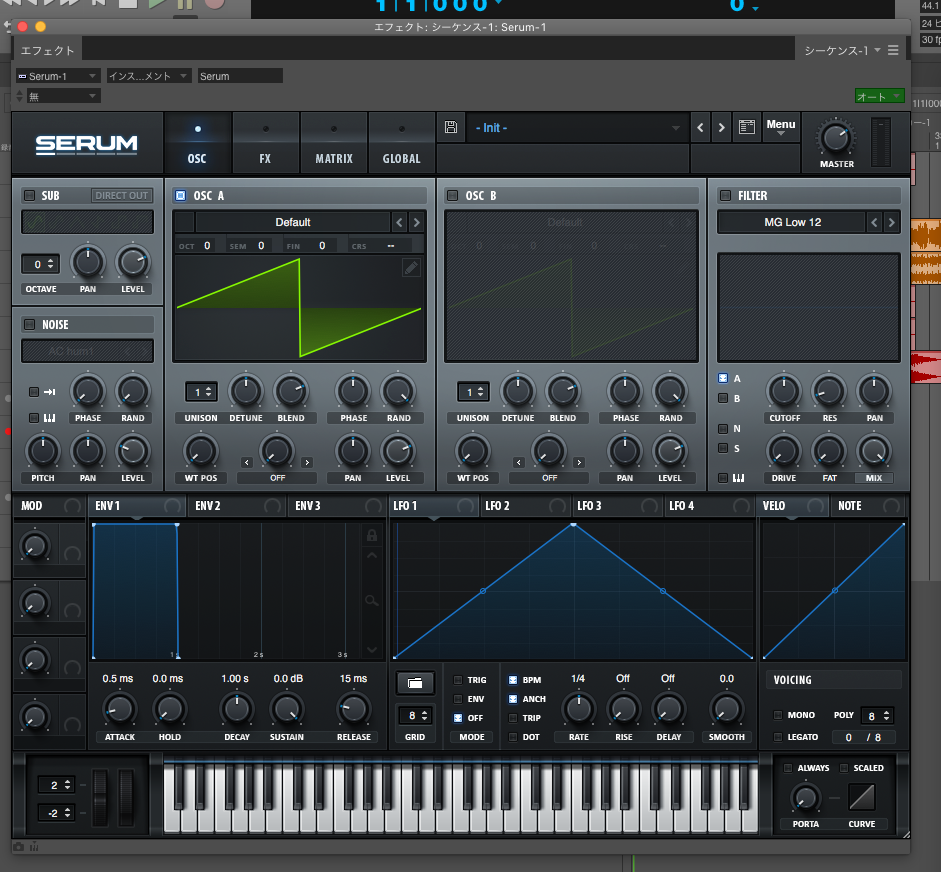Viewport: 941px width, 872px height.
Task: Click the LFO GRID size stepper
Action: [x=415, y=715]
